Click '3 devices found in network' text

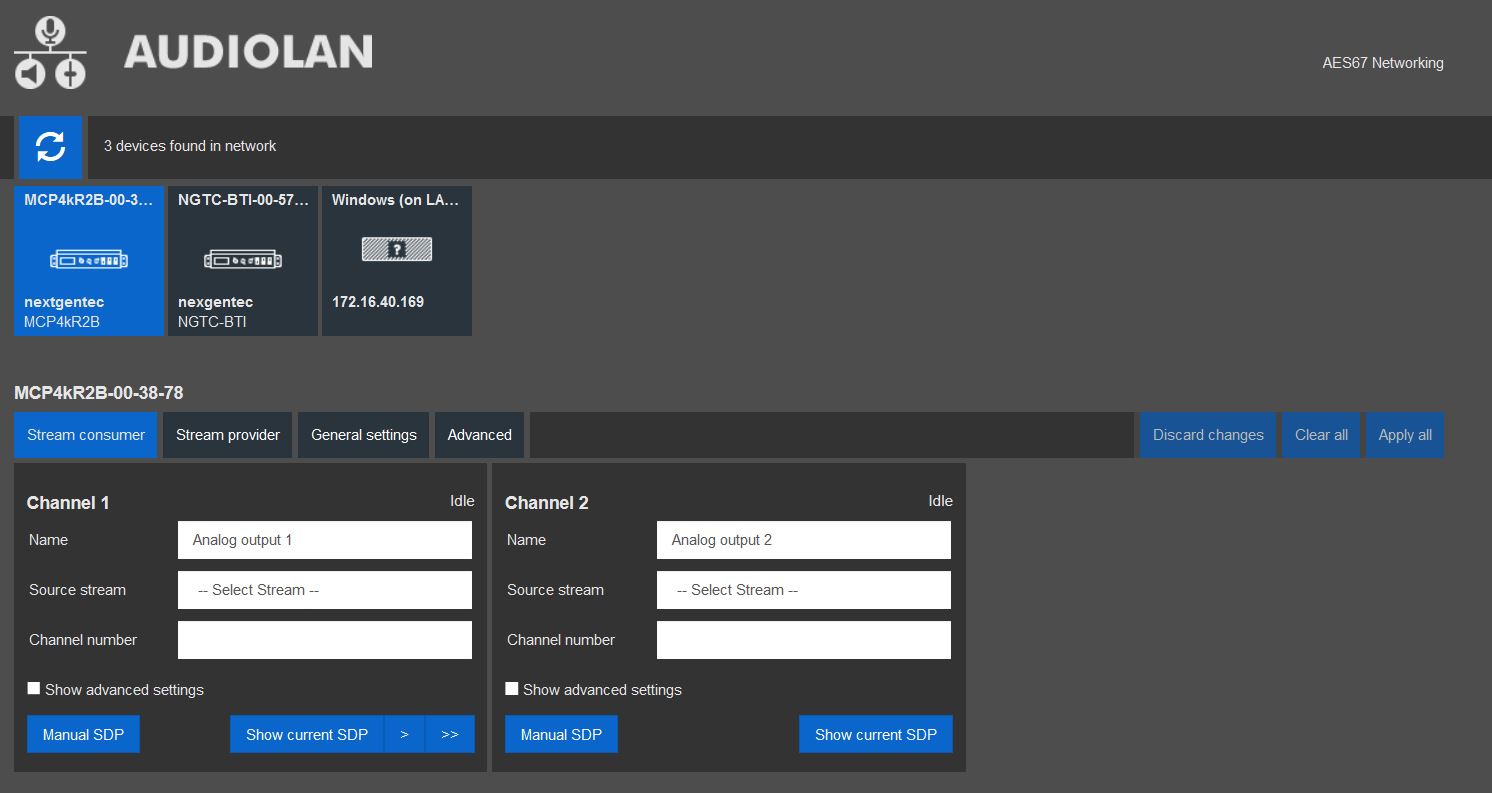(190, 146)
